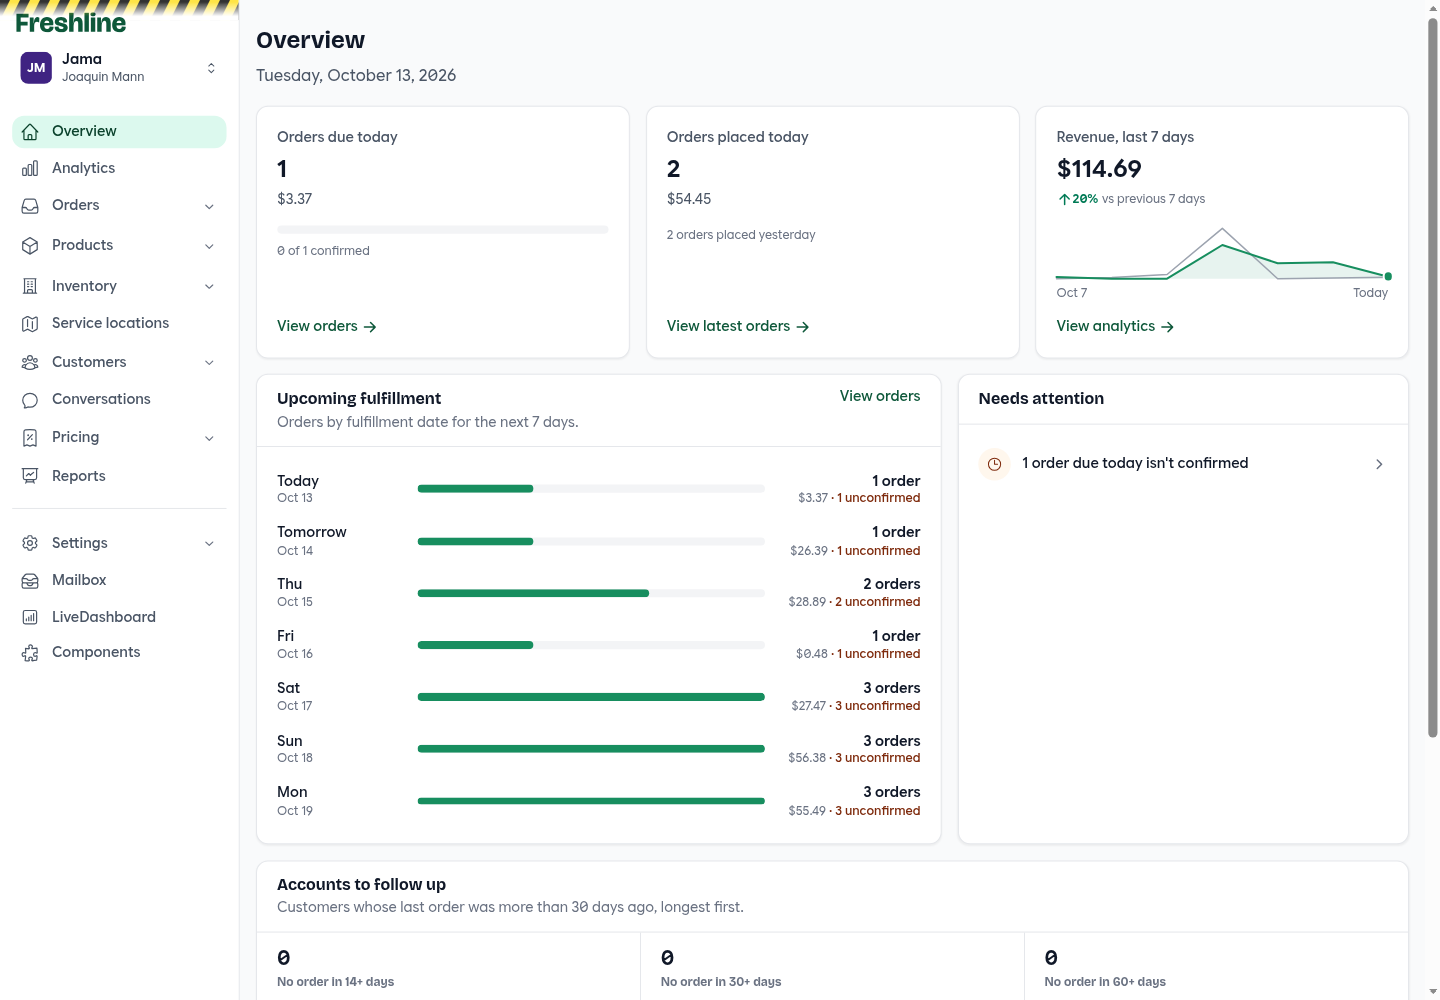Click the '$114.69' revenue value
The height and width of the screenshot is (1000, 1440).
(1099, 169)
